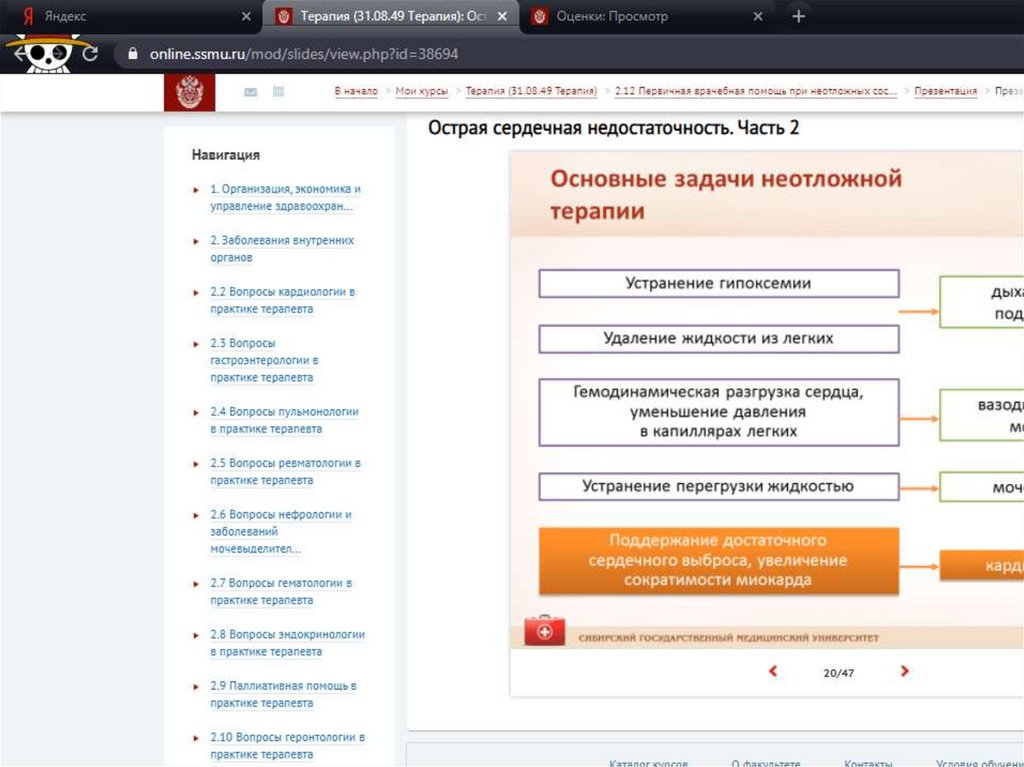Go to previous slide with left arrow
Screen dimensions: 1024x767
773,671
